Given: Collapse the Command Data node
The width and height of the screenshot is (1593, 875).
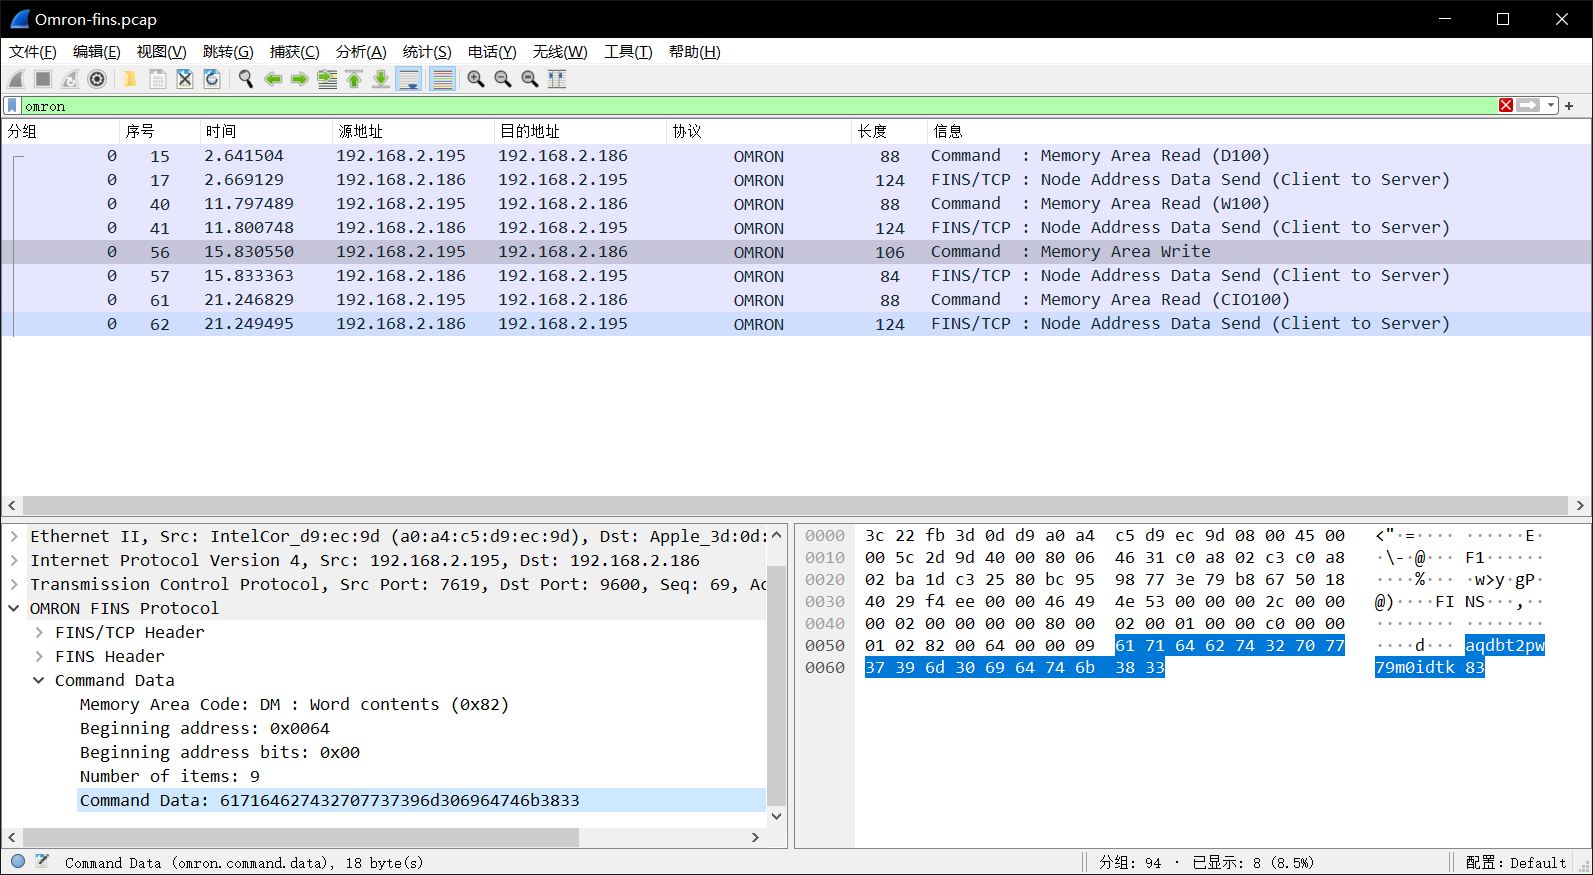Looking at the screenshot, I should [x=39, y=680].
